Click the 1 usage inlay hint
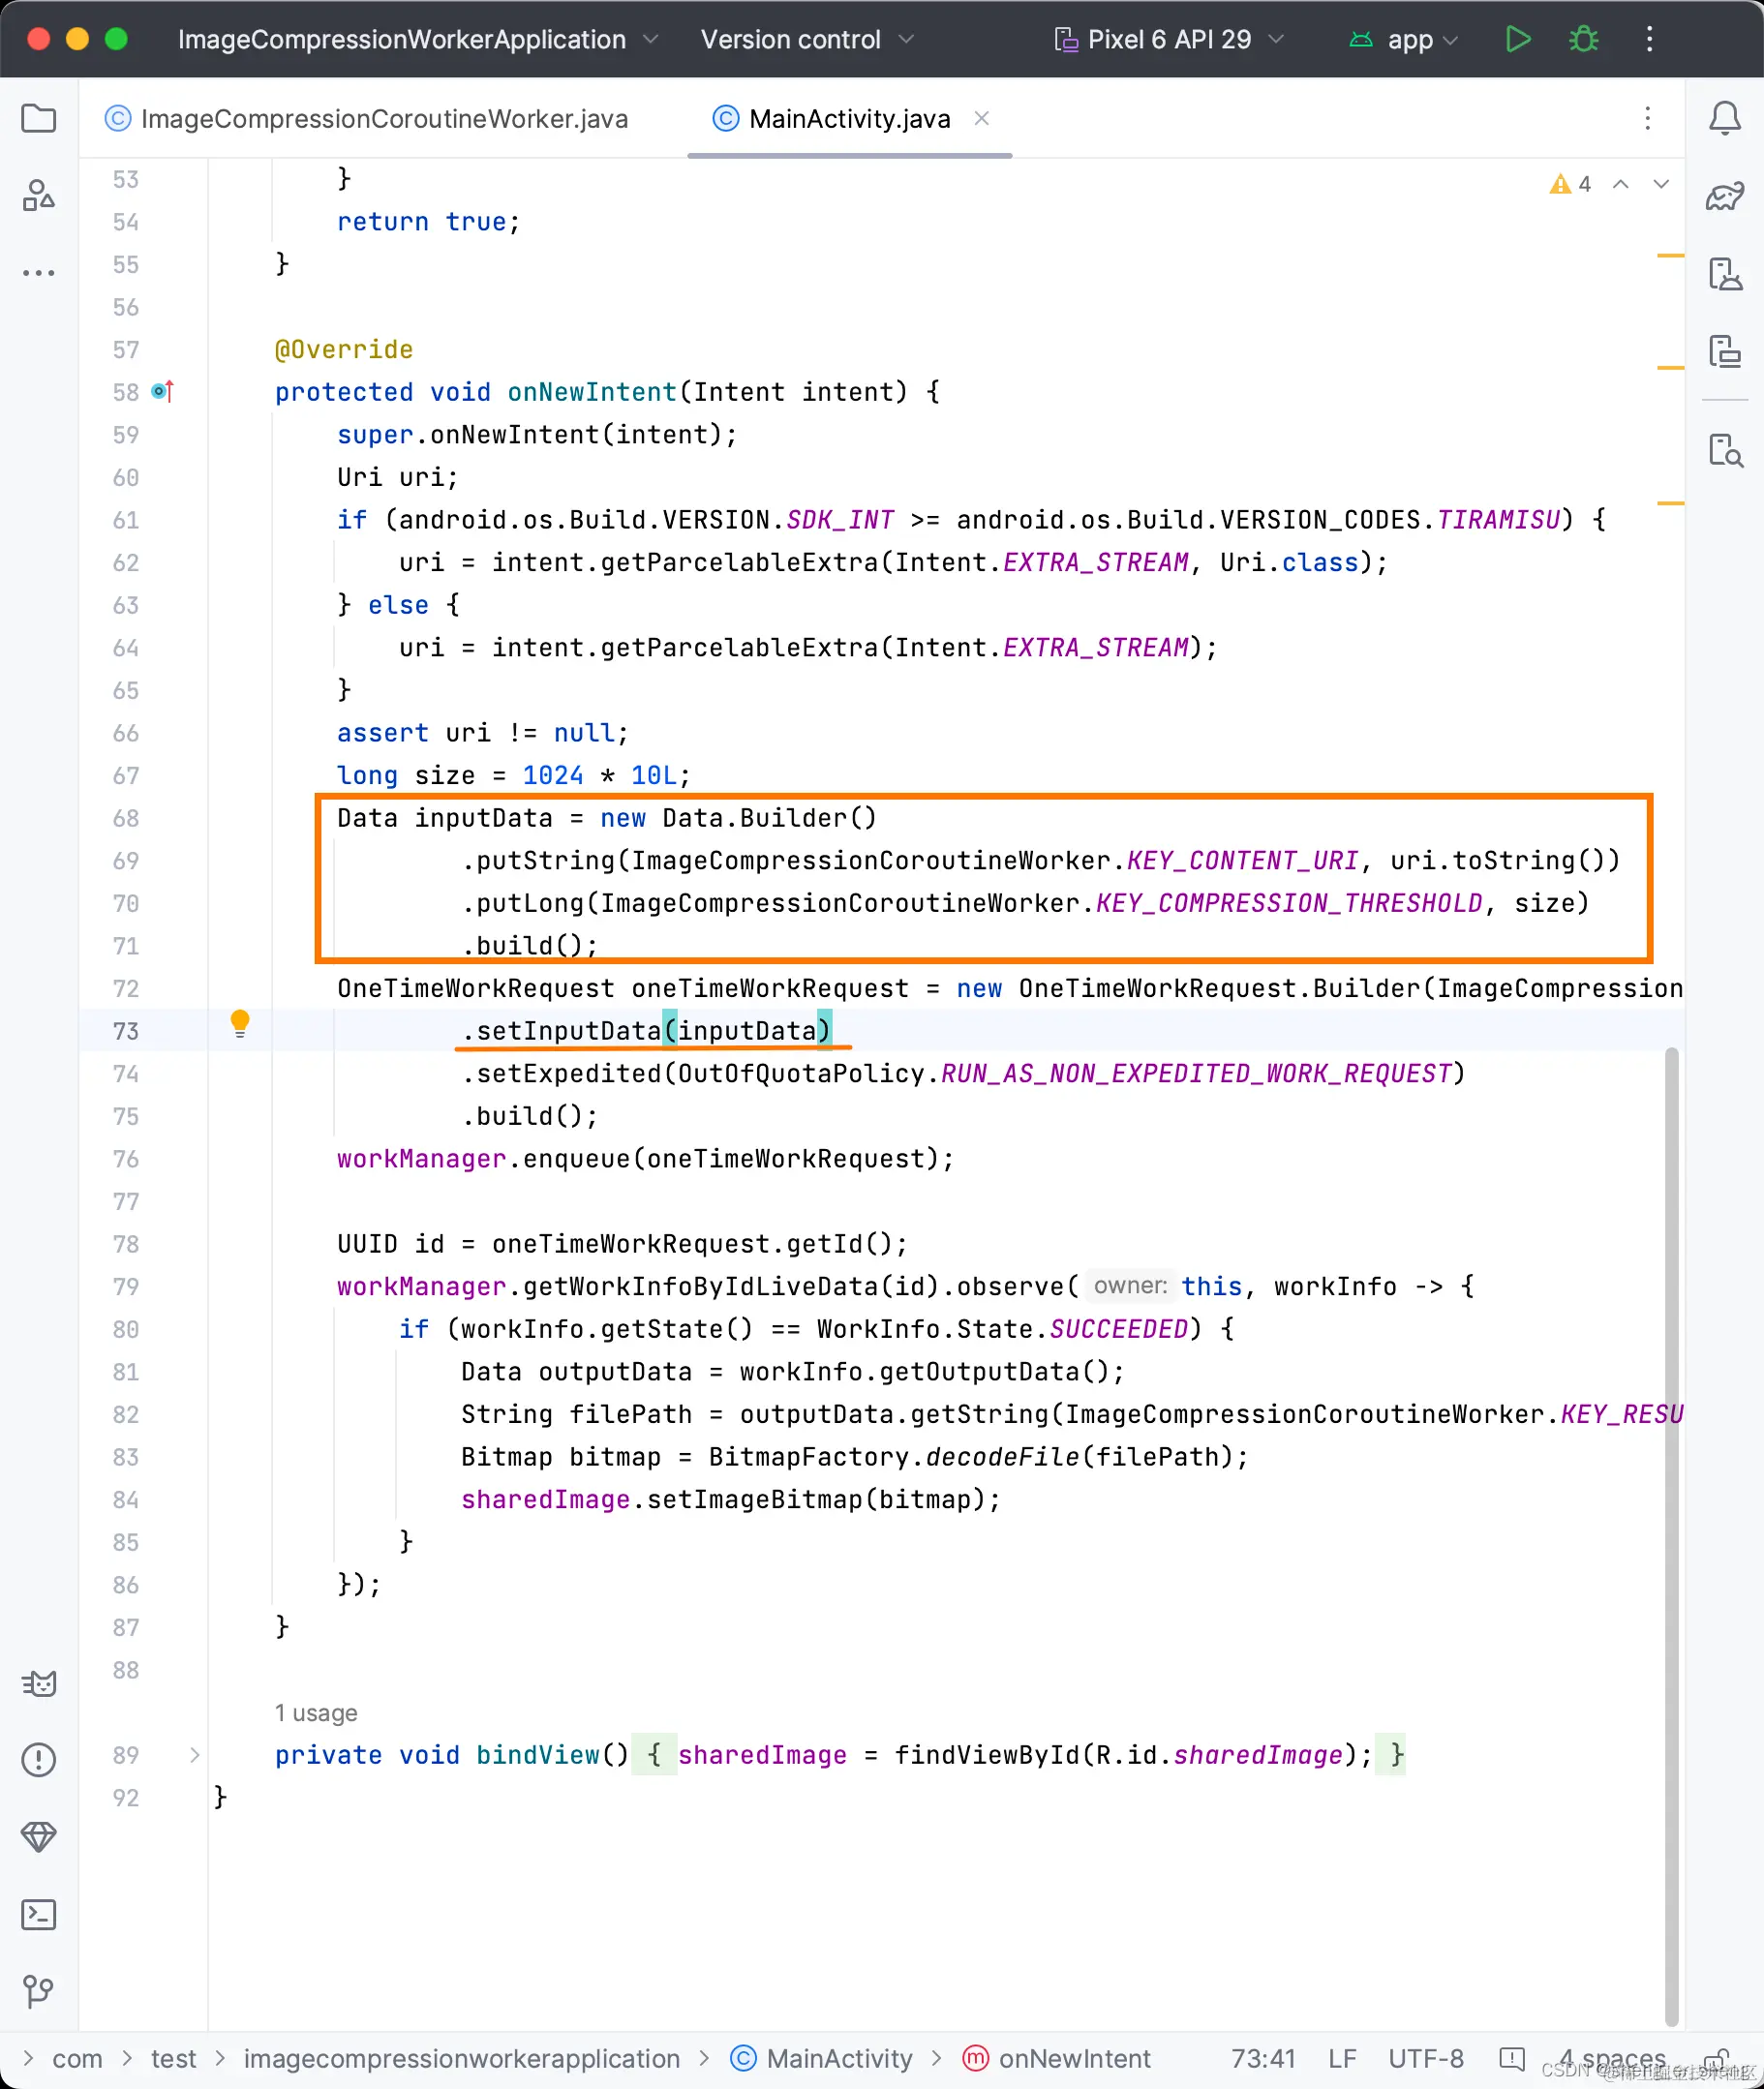 pos(316,1713)
